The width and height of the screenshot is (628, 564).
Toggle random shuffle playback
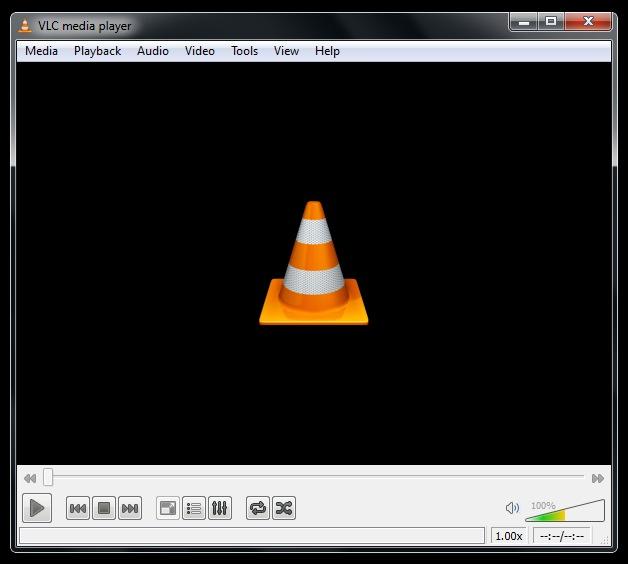pyautogui.click(x=284, y=509)
